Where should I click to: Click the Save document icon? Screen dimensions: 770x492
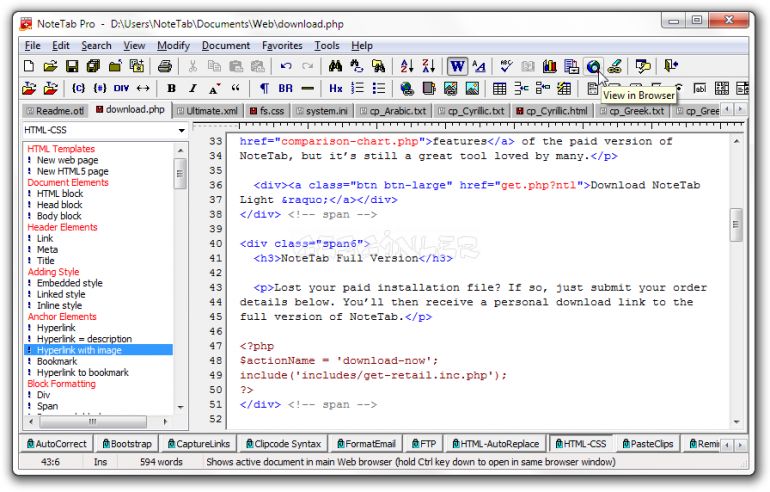click(72, 67)
